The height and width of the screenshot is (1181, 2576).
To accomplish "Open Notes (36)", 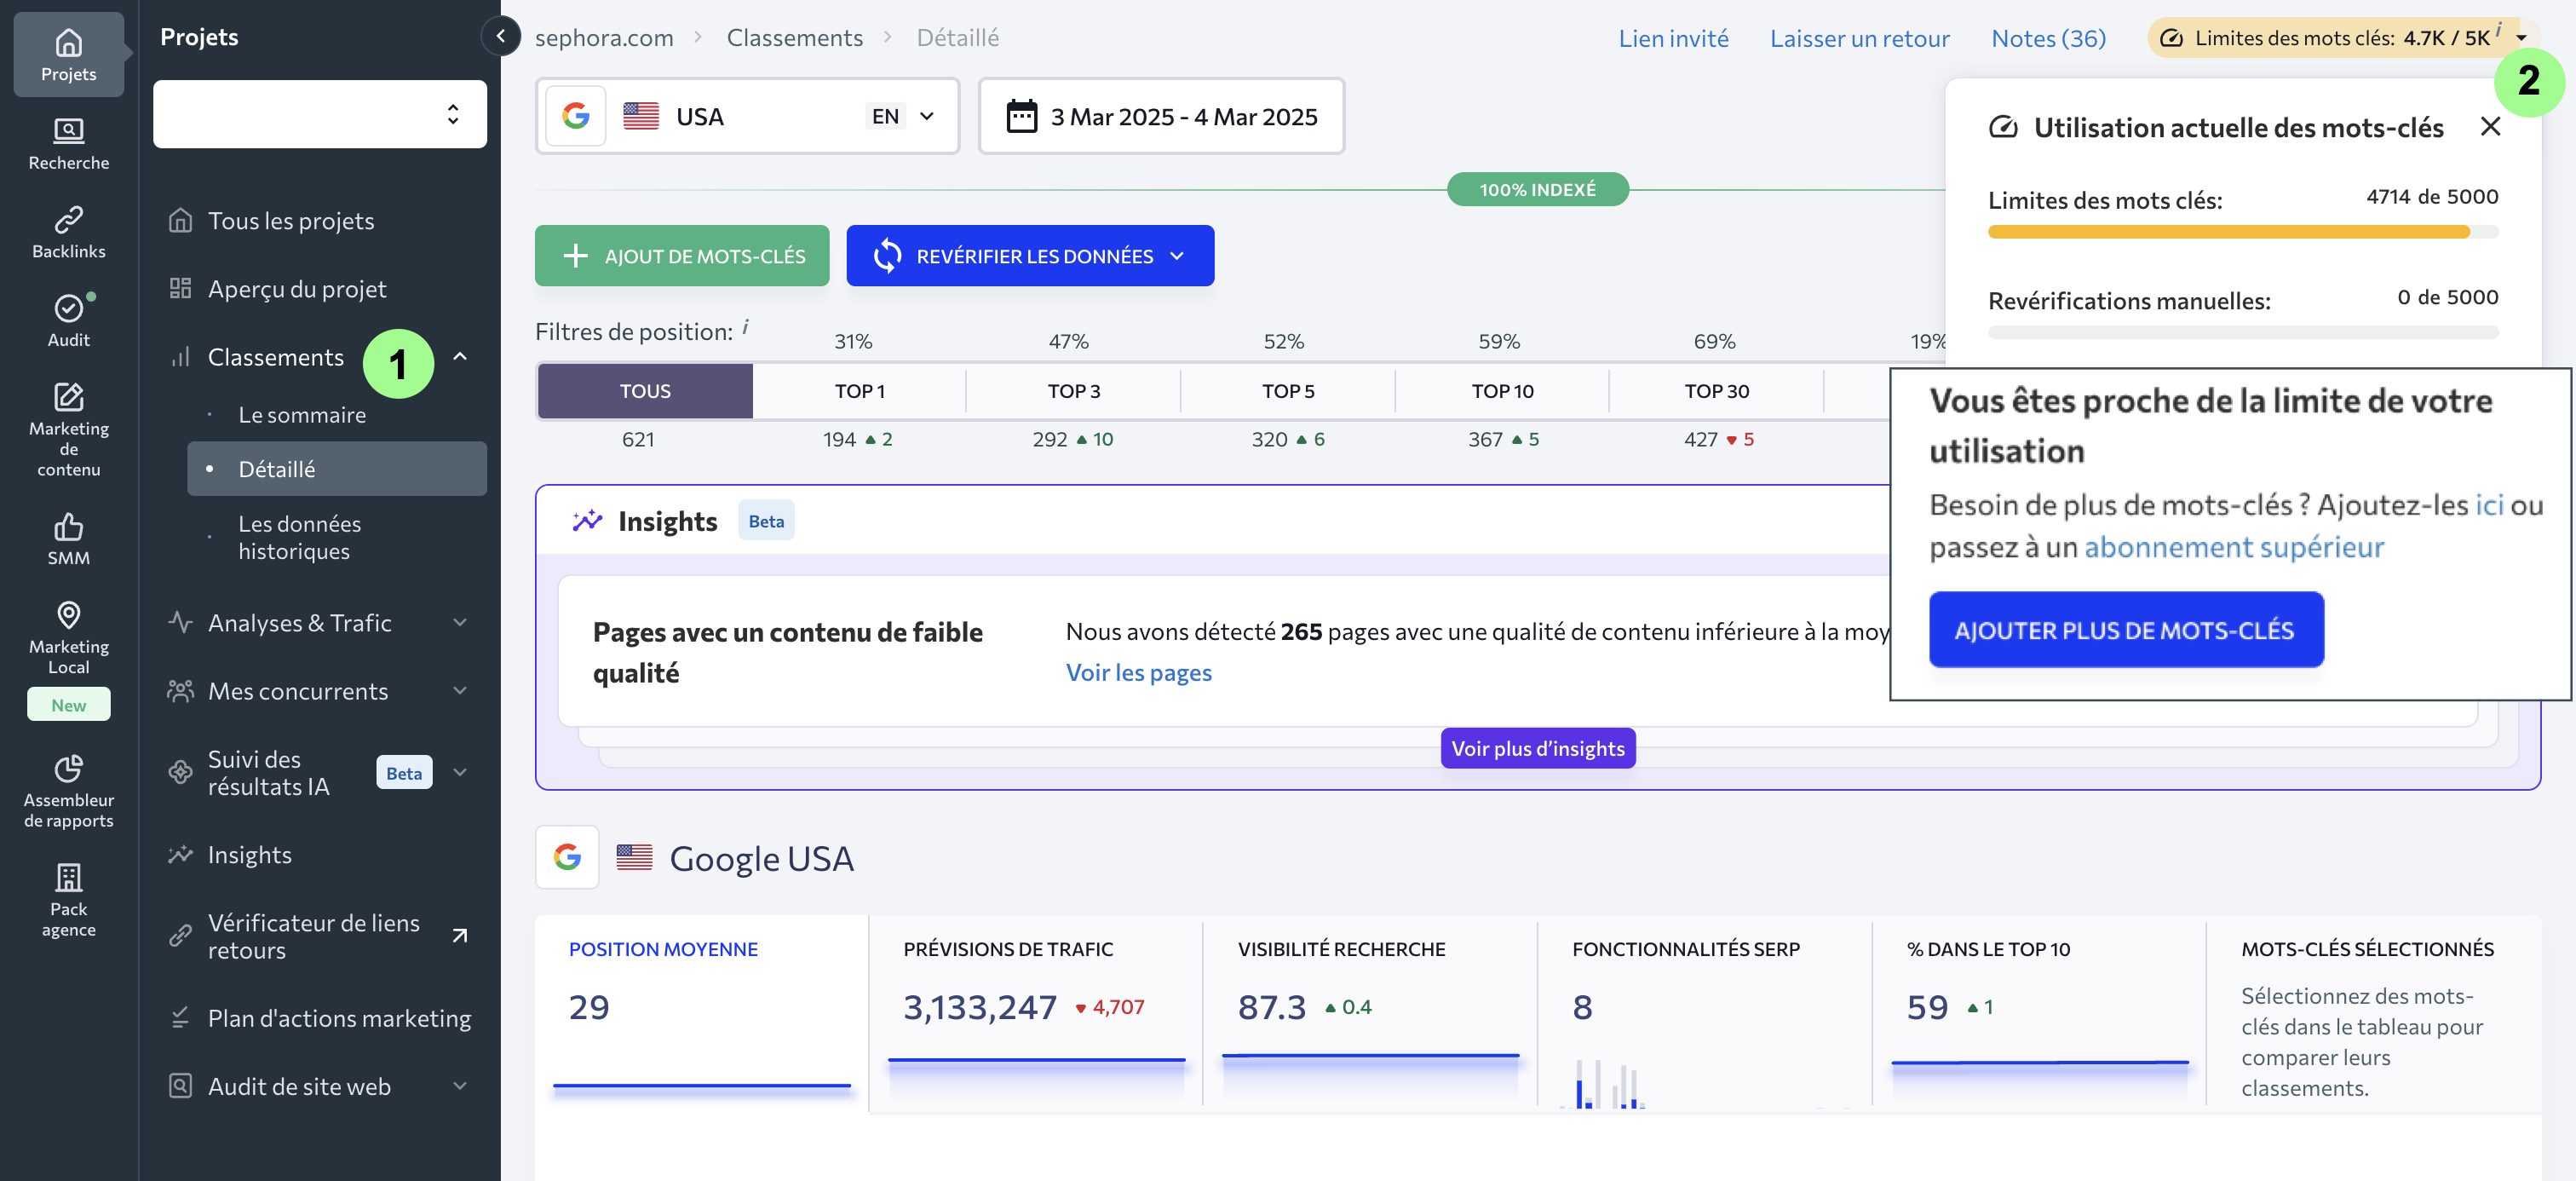I will [x=2048, y=38].
